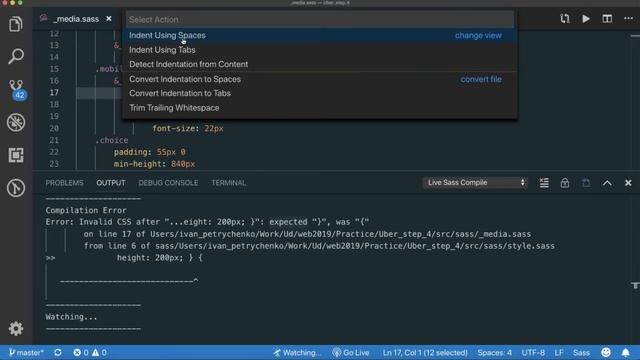640x360 pixels.
Task: Open Source Control with 42 changes
Action: click(x=16, y=89)
